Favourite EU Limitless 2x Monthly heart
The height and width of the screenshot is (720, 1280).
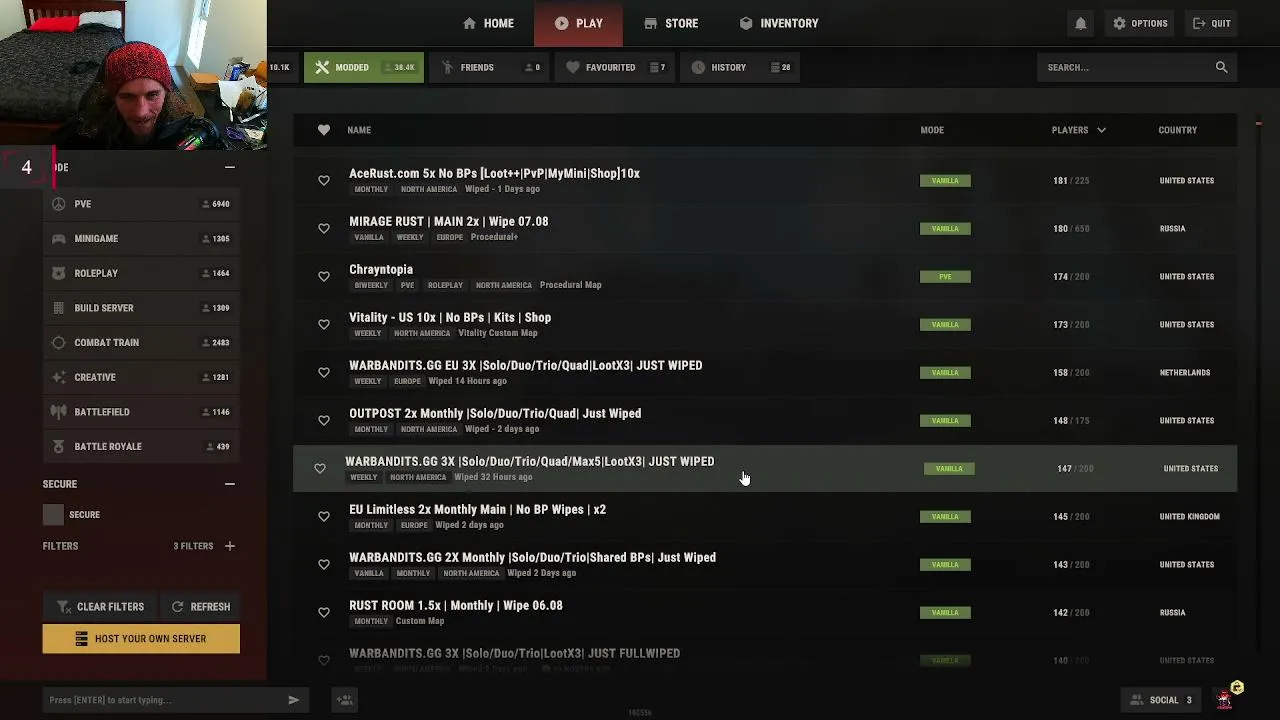[324, 517]
